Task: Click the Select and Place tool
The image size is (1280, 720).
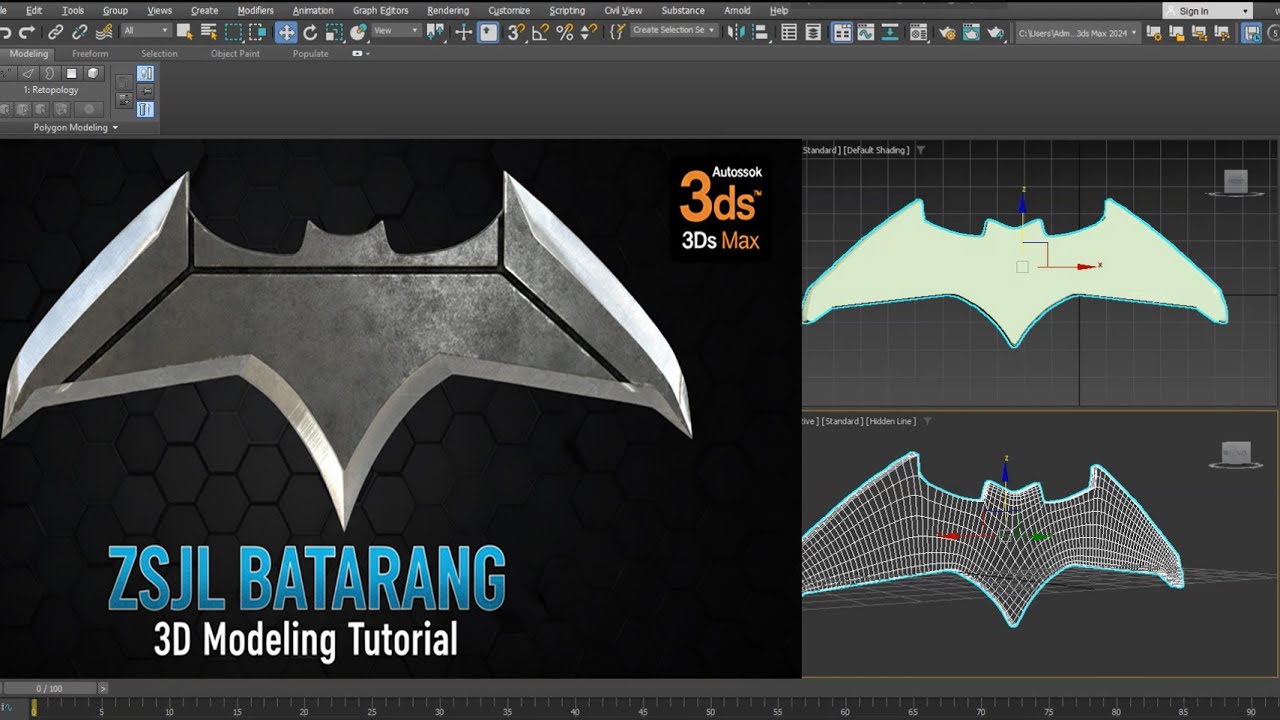Action: click(358, 32)
